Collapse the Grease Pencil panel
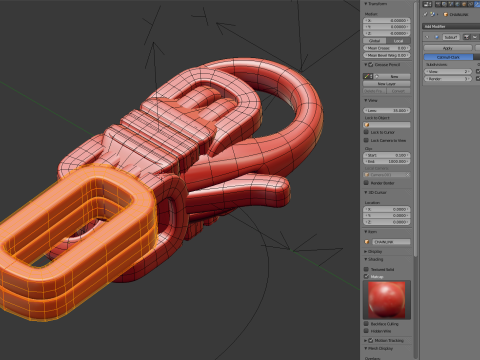 point(366,65)
